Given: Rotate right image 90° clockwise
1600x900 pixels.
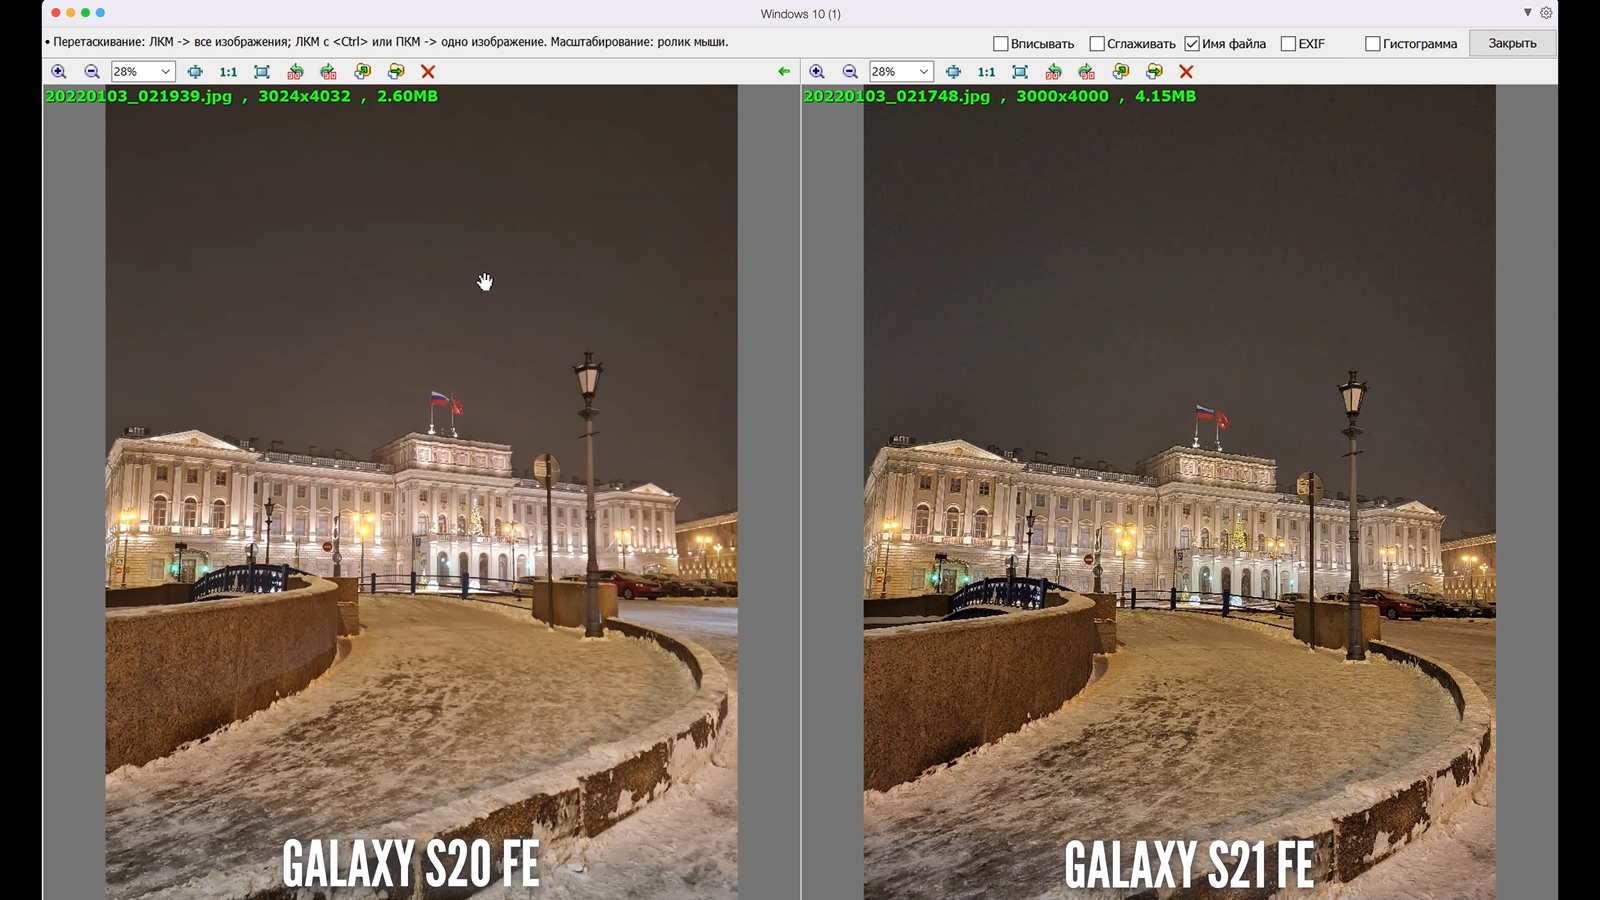Looking at the screenshot, I should [1087, 72].
